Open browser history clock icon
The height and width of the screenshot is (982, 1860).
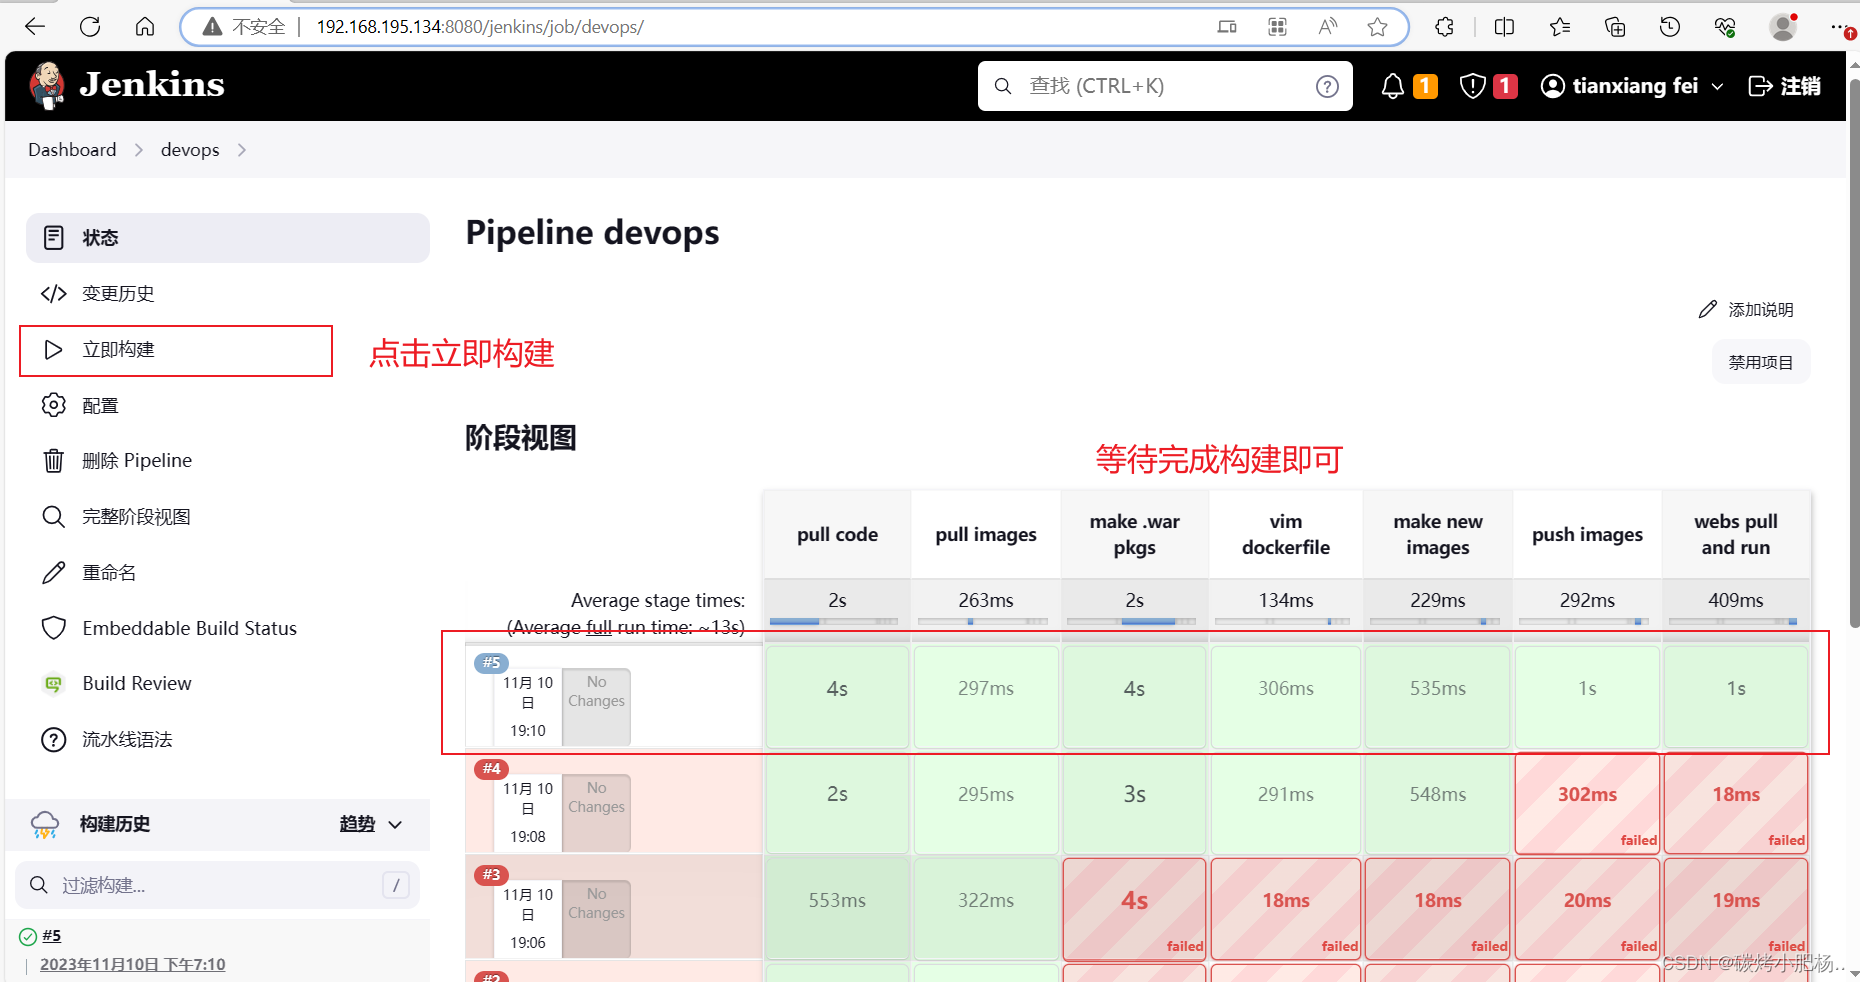click(1670, 27)
